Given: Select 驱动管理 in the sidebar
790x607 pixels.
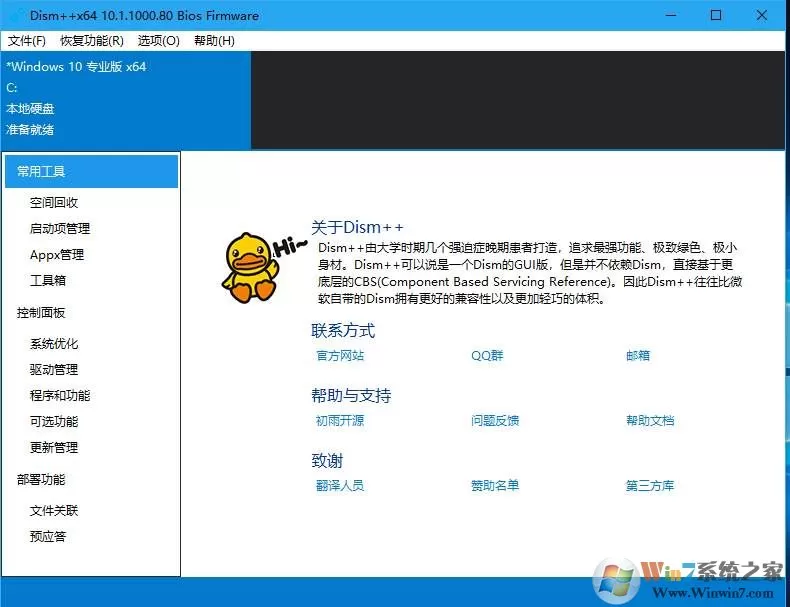Looking at the screenshot, I should pyautogui.click(x=54, y=370).
